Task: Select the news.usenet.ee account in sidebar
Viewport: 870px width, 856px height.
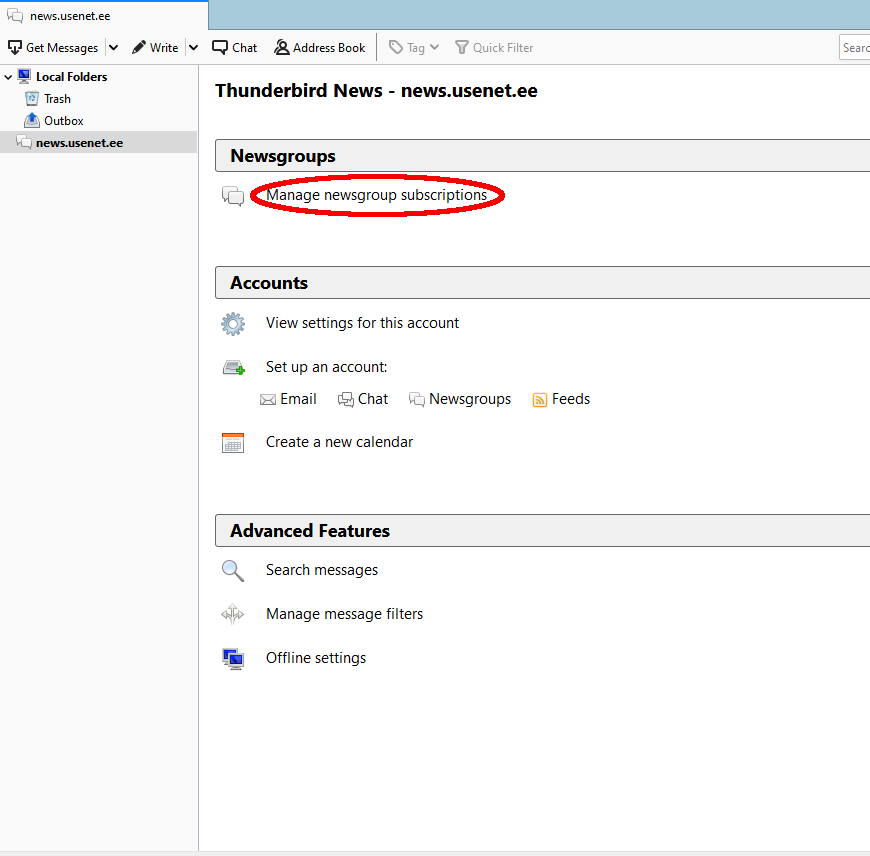Action: (x=79, y=142)
